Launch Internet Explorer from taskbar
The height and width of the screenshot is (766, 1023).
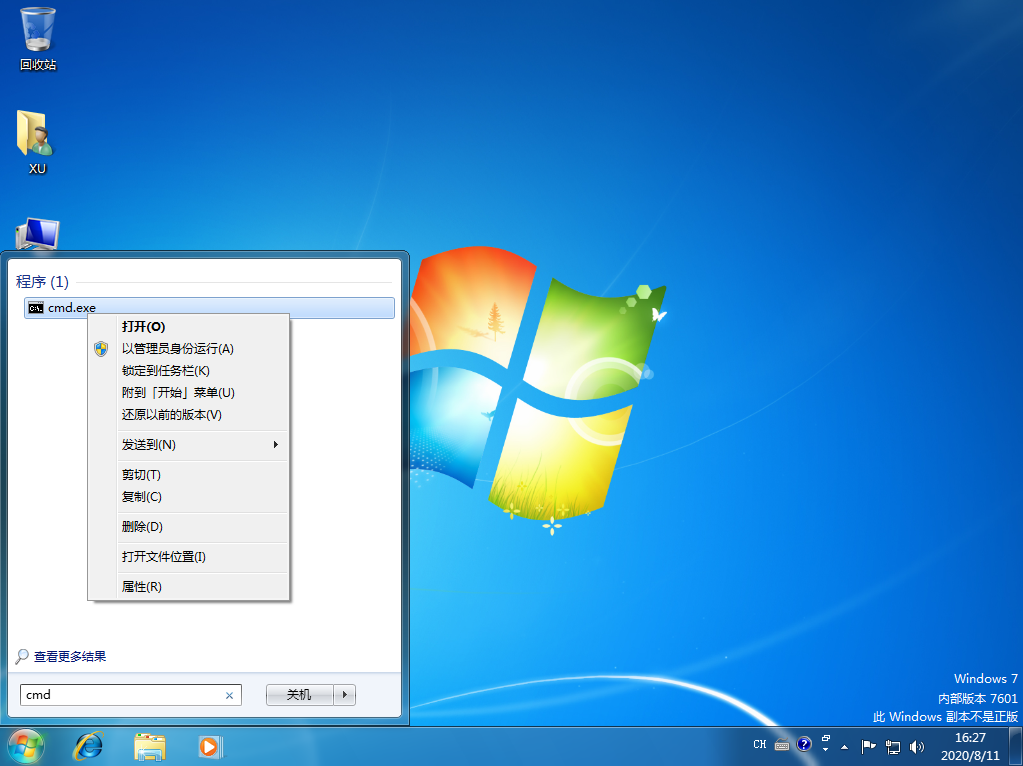tap(88, 746)
